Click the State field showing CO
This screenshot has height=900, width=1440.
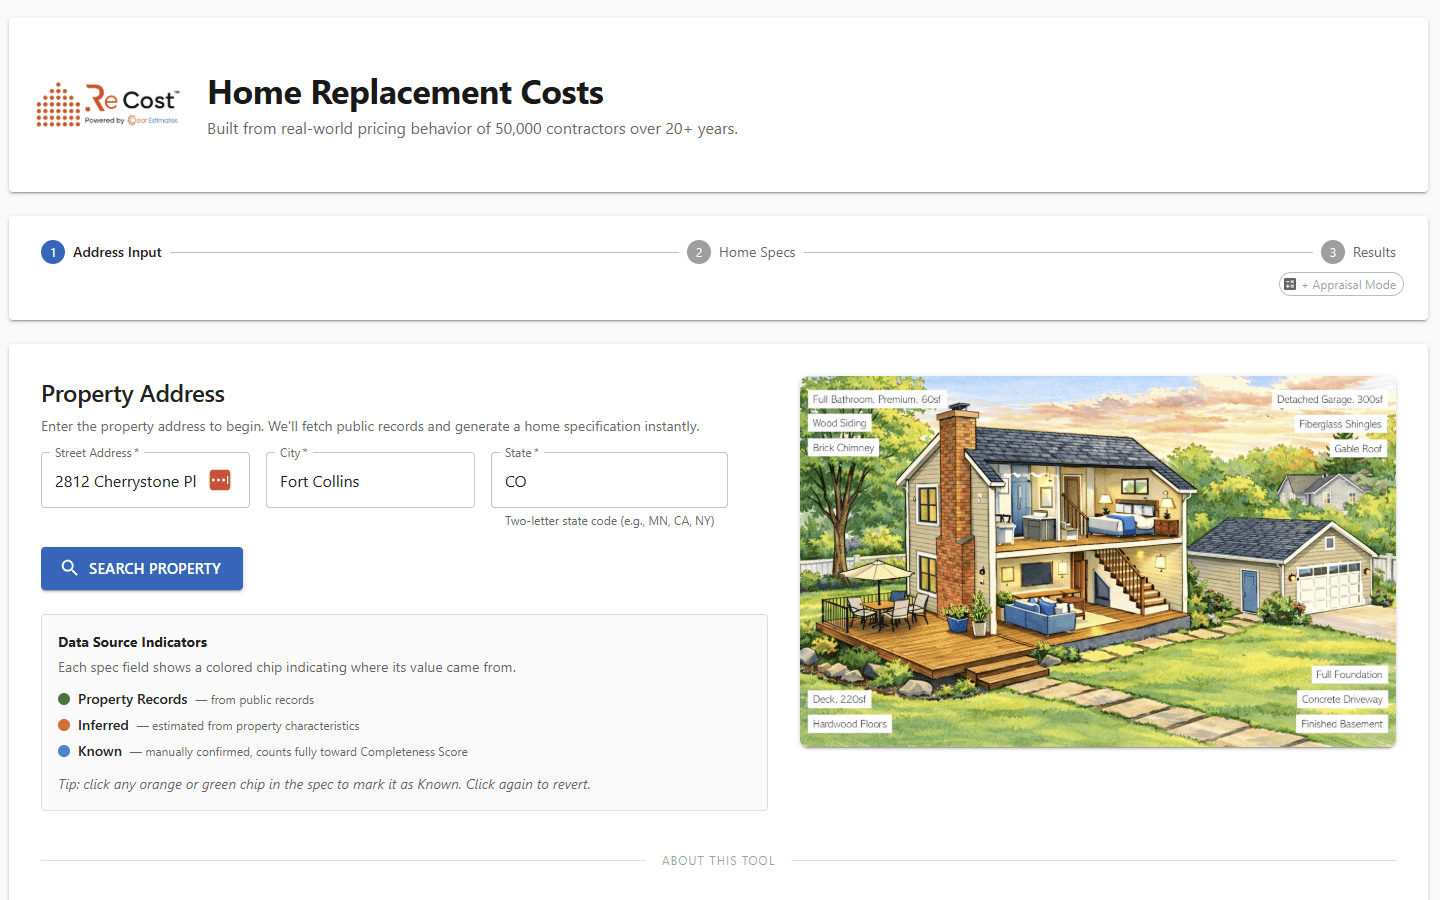tap(609, 481)
